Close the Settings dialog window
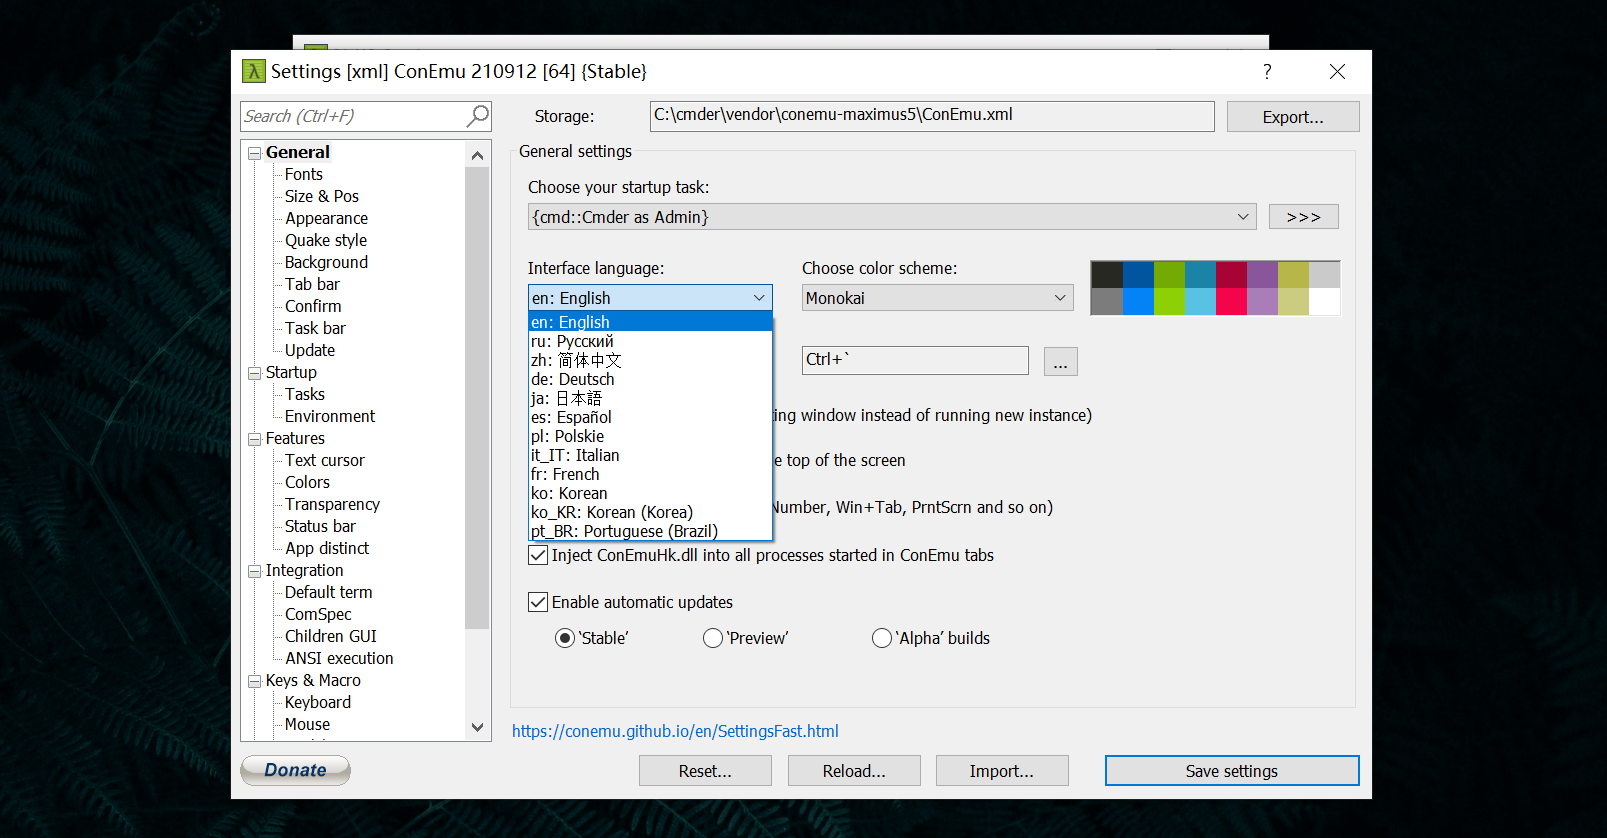 click(x=1337, y=71)
